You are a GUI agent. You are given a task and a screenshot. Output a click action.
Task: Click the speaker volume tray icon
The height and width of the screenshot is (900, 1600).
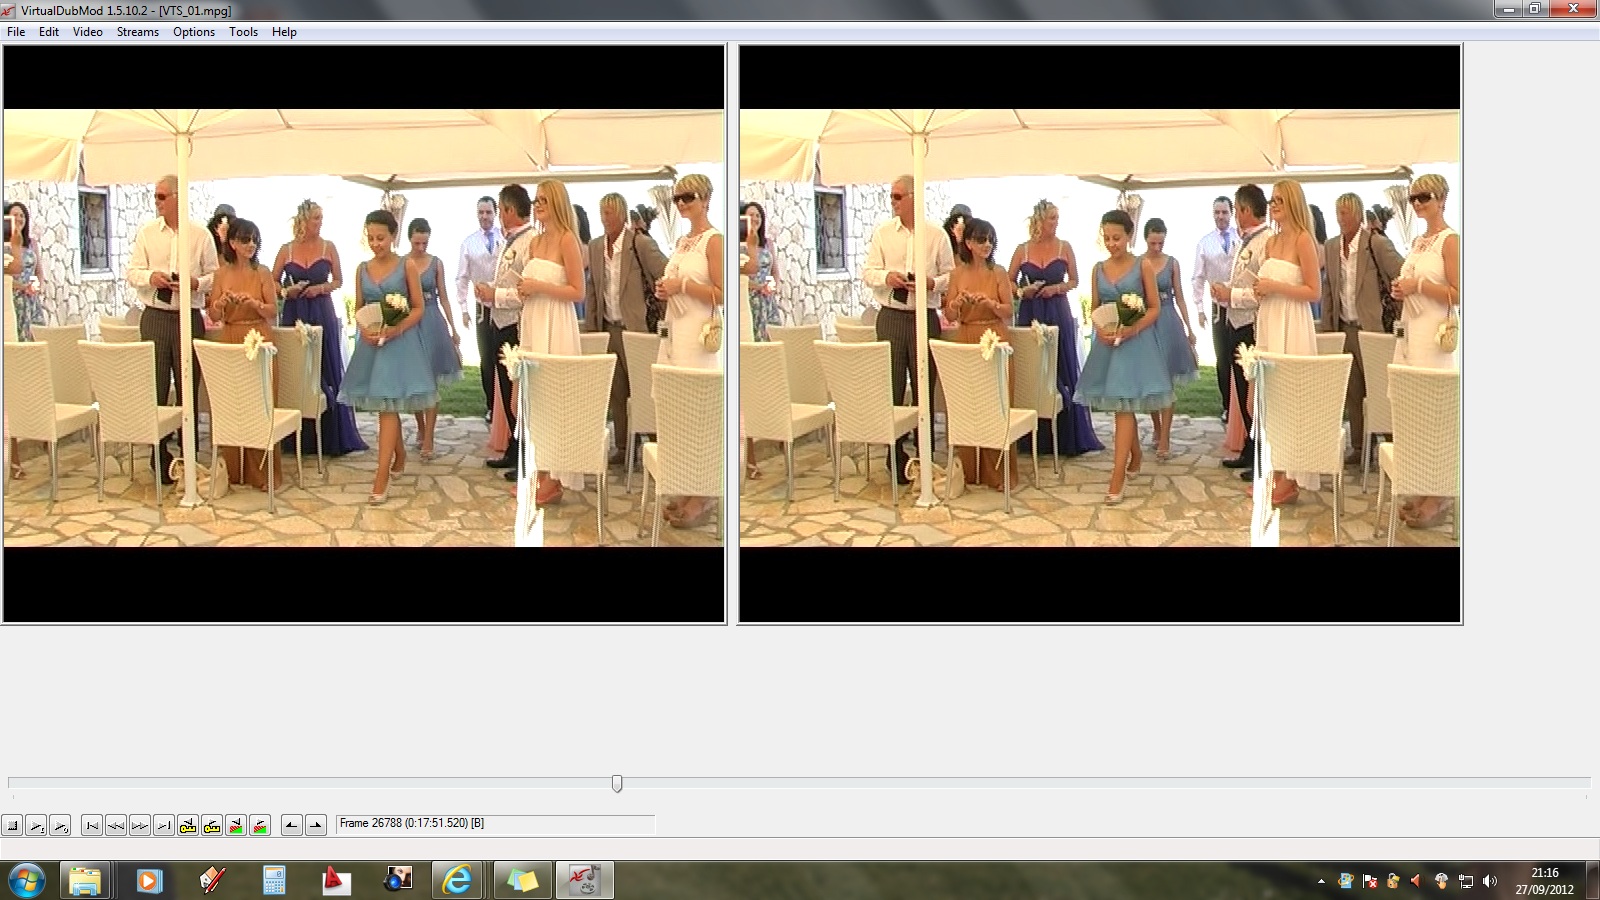tap(1489, 881)
